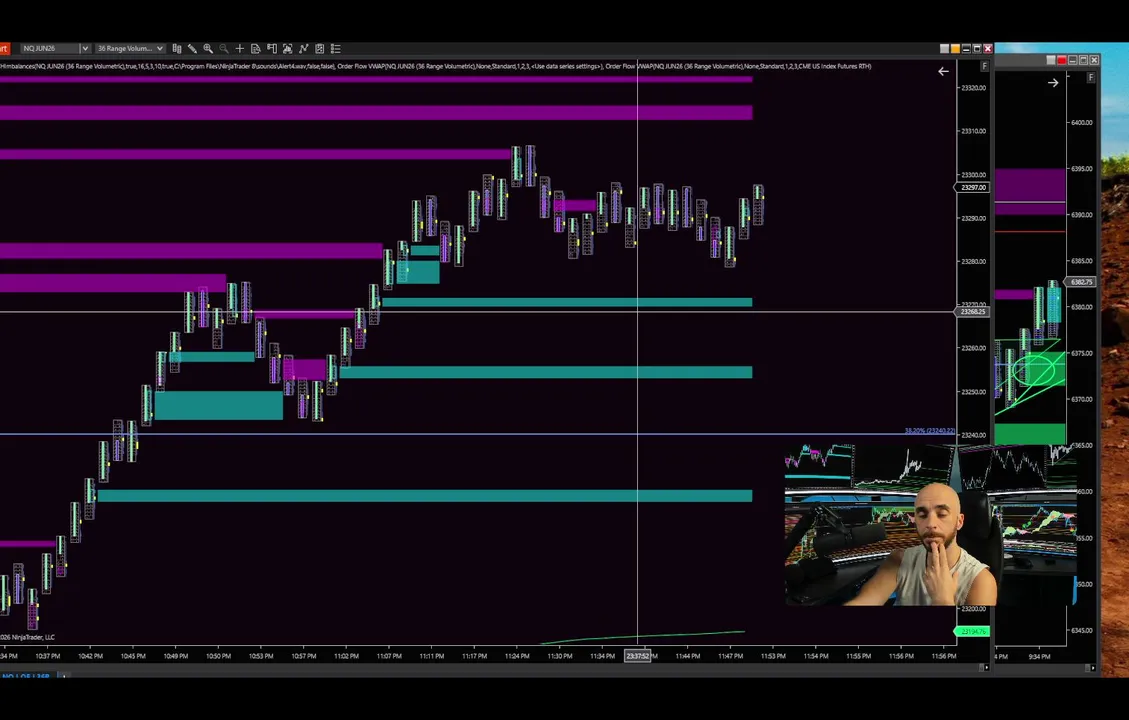Click the main chart scrollbar right arrow

986,667
